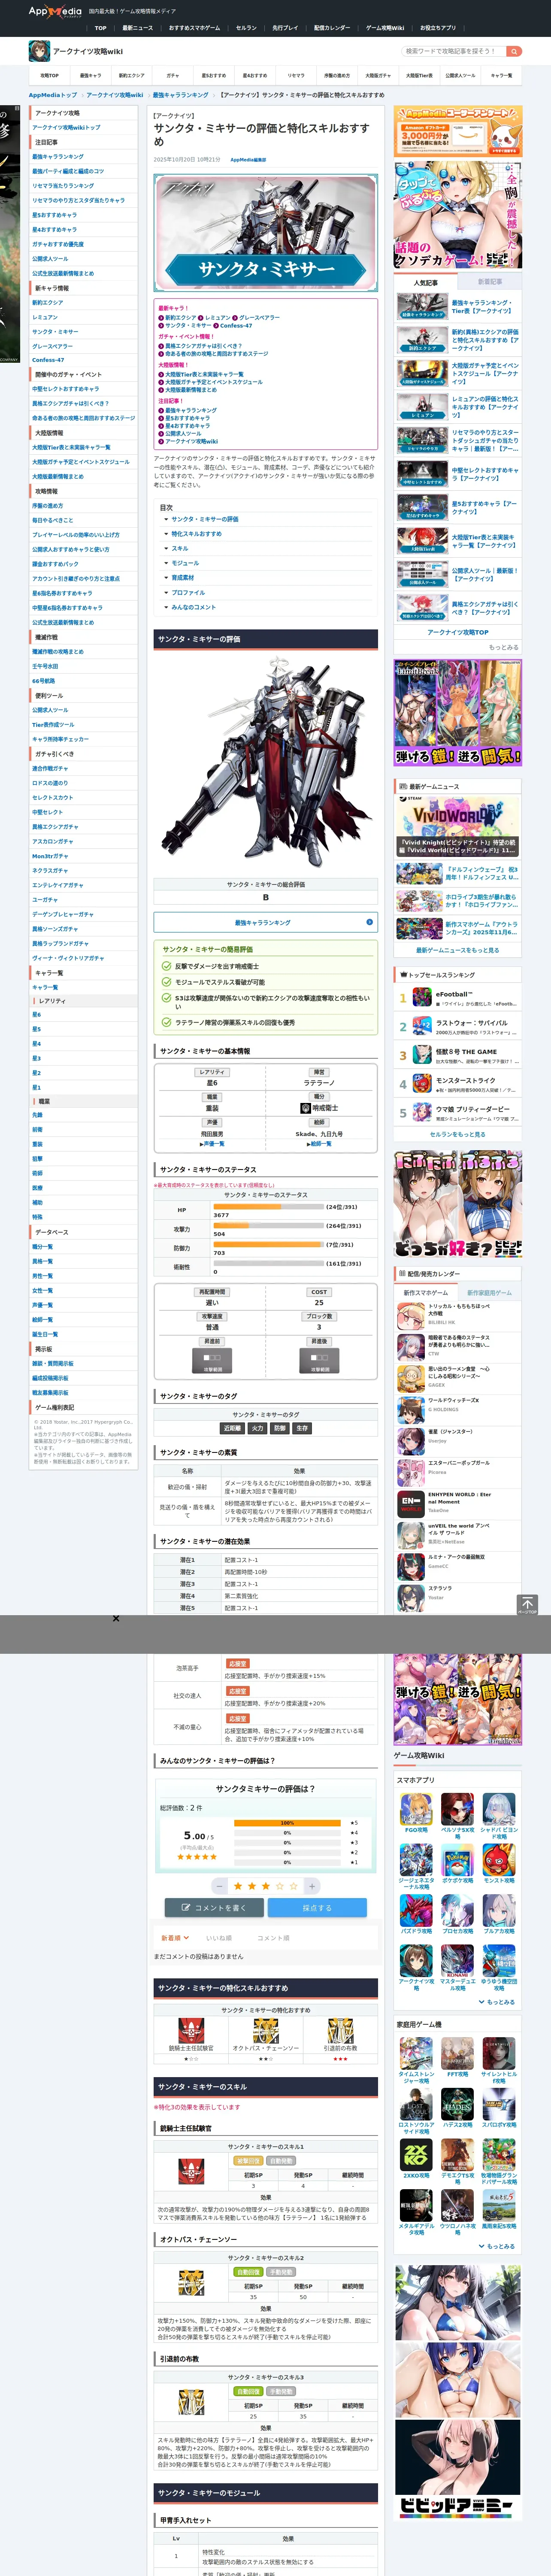Expand もっとみる under 家庭用ゲーム機
Screen dimensions: 551x2576
coord(498,2246)
